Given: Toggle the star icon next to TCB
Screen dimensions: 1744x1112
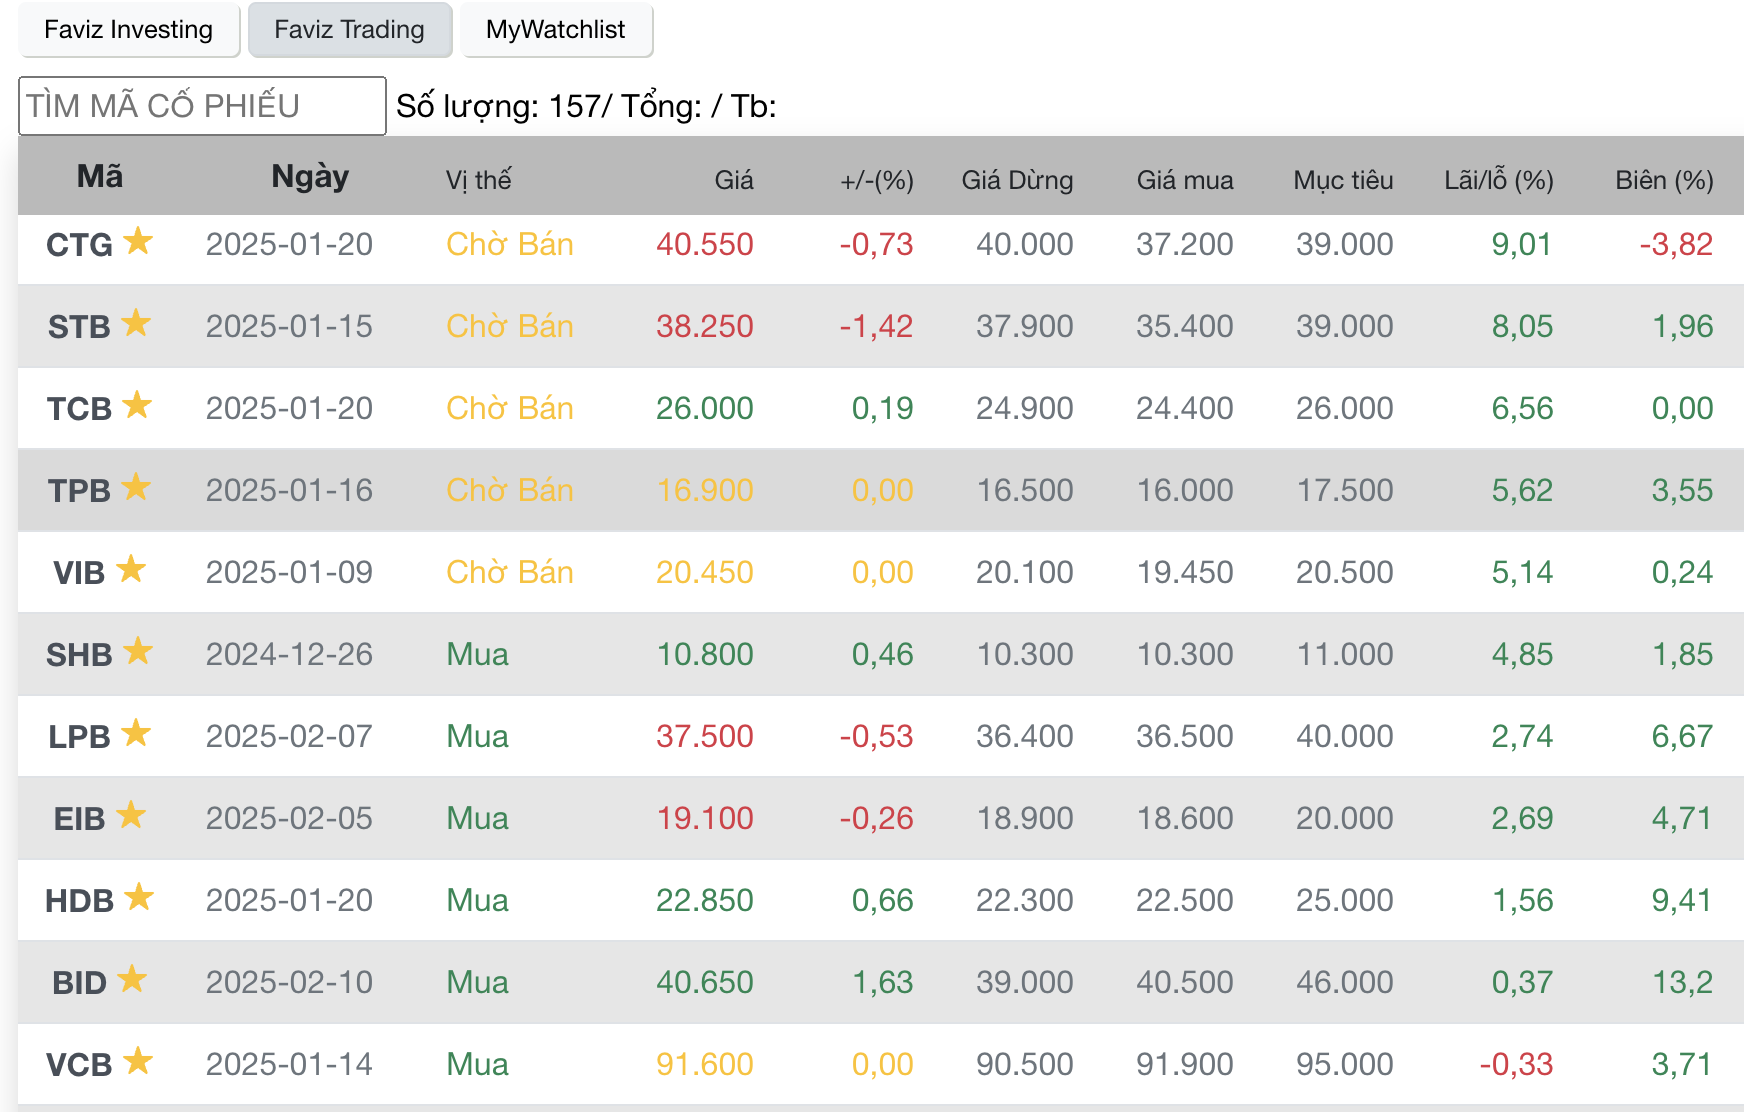Looking at the screenshot, I should pos(137,405).
